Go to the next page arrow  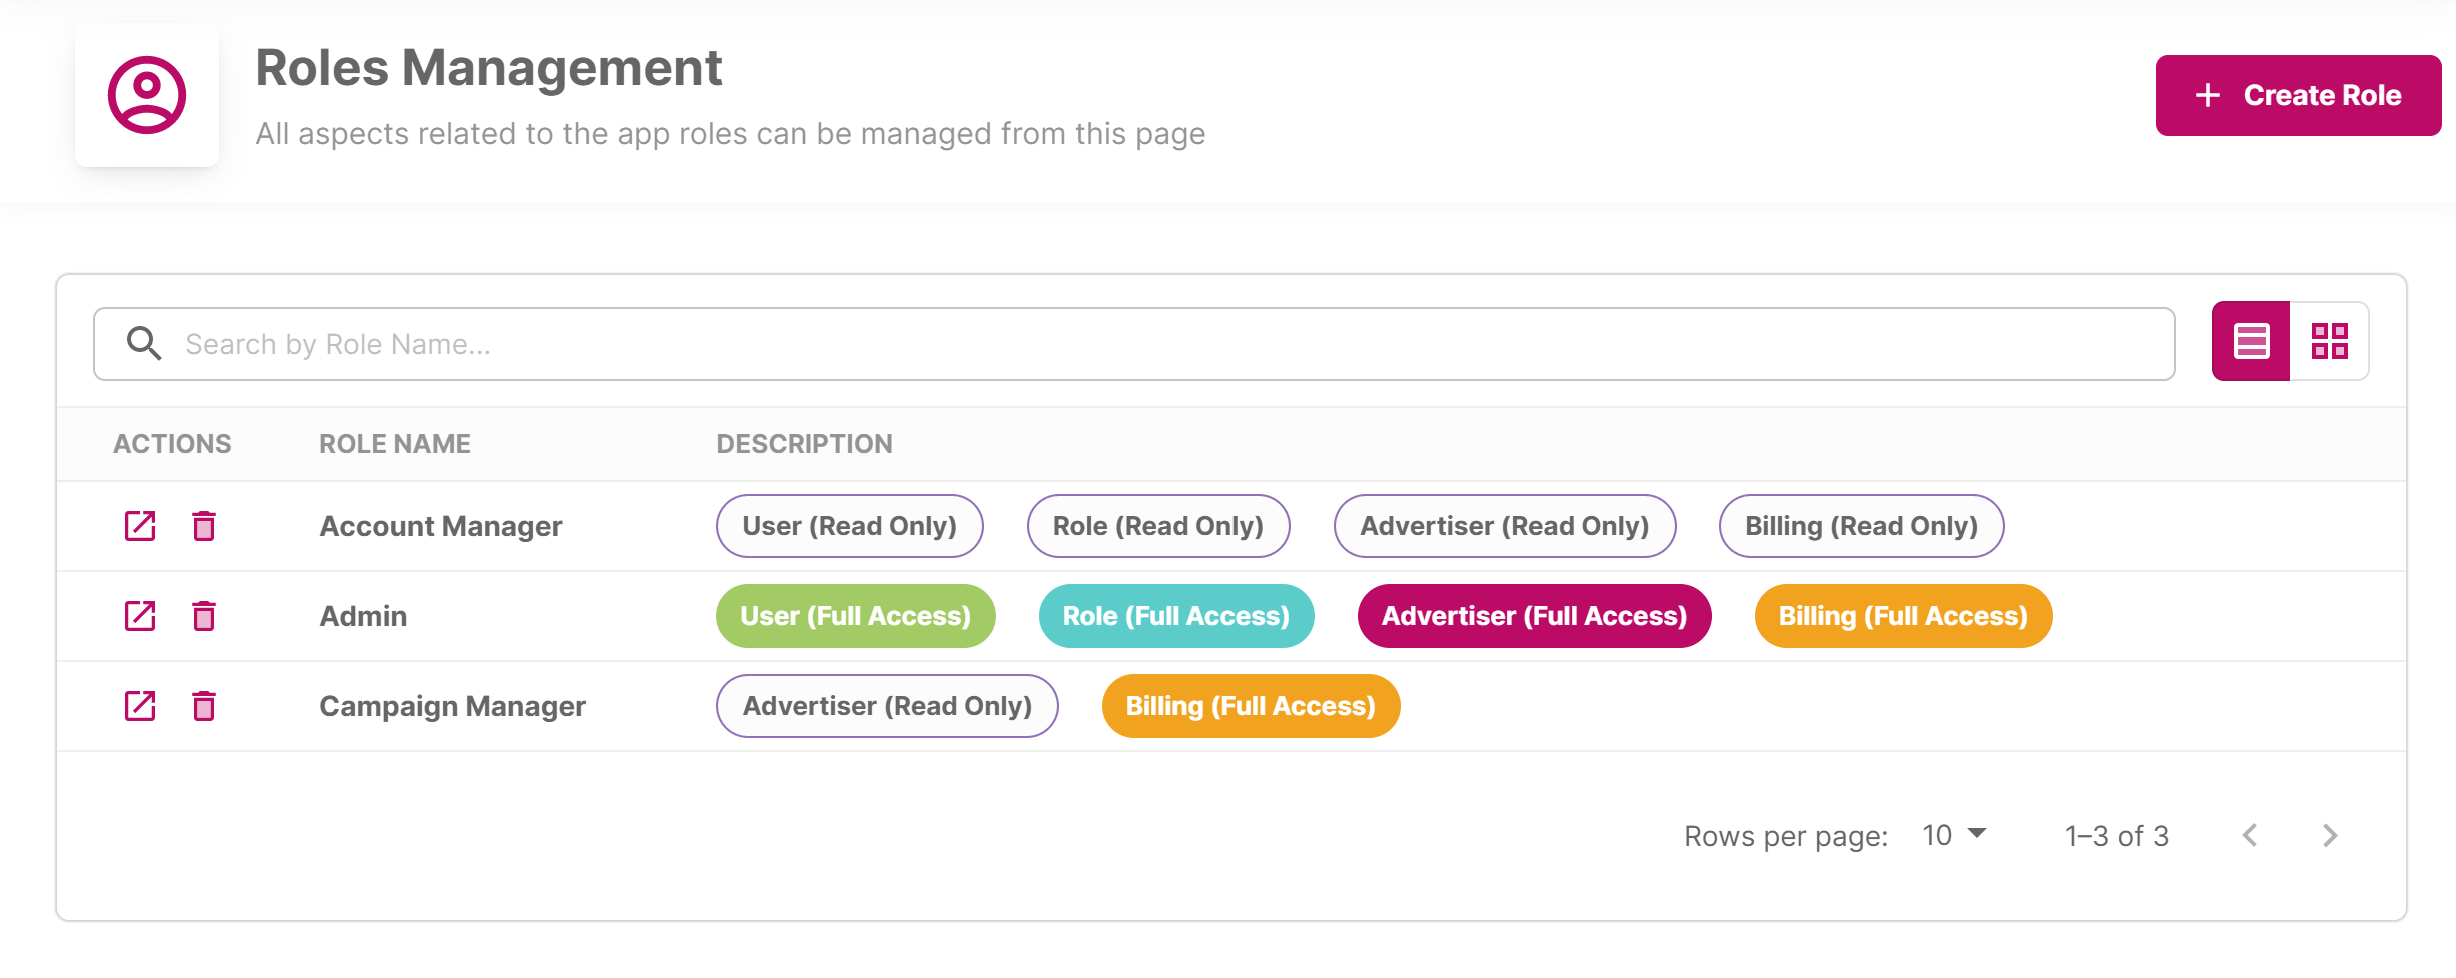click(2330, 835)
